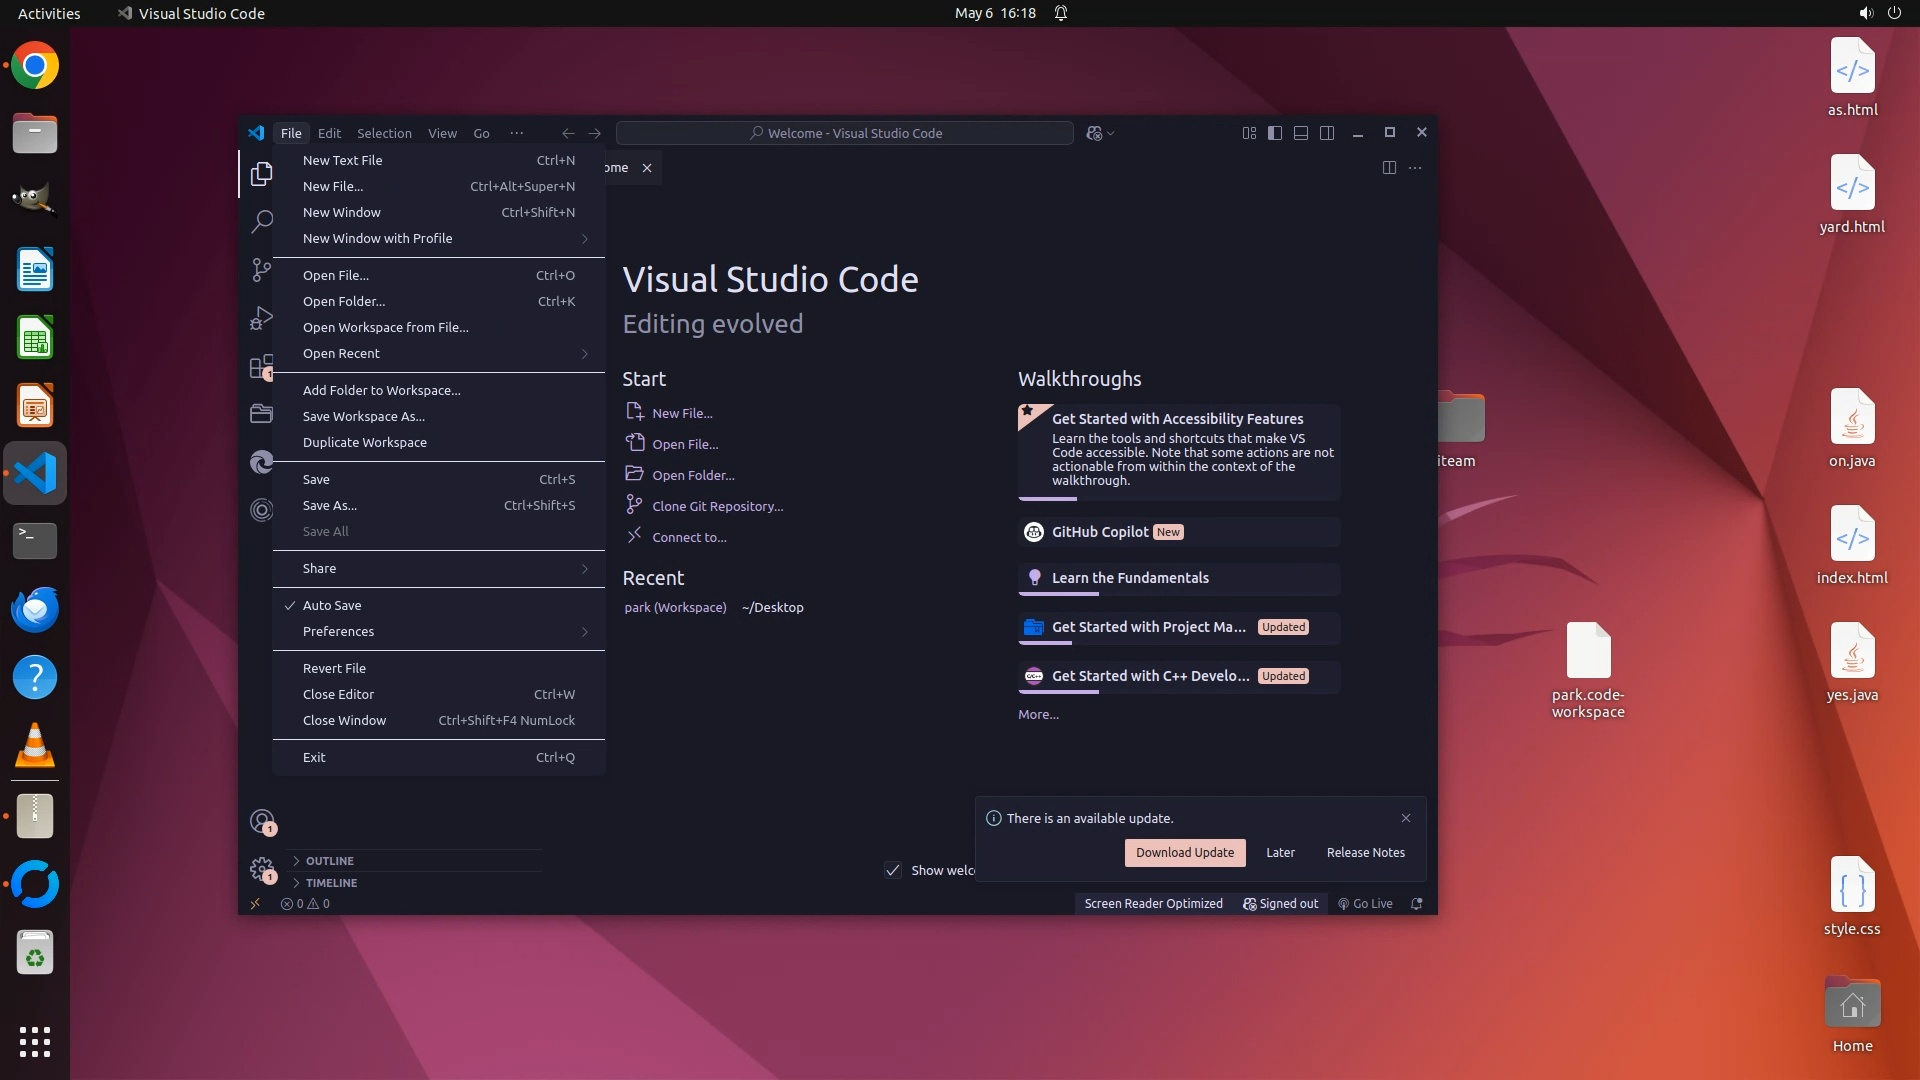Open the Run and Debug icon
This screenshot has height=1080, width=1920.
pyautogui.click(x=261, y=318)
